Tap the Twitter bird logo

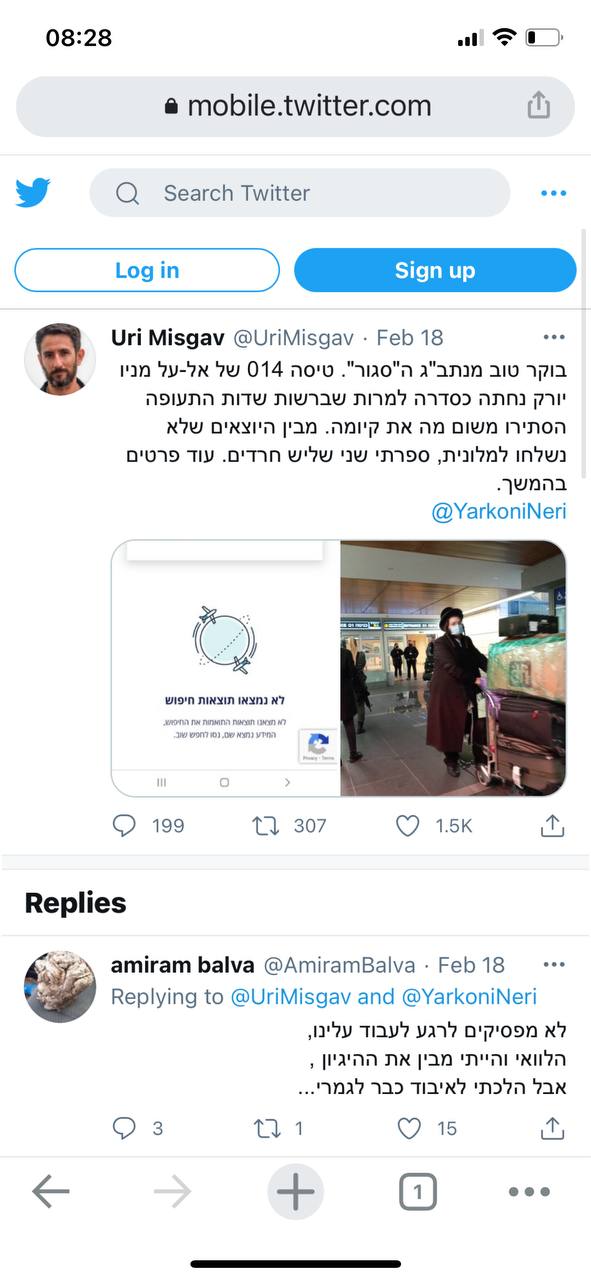coord(33,193)
